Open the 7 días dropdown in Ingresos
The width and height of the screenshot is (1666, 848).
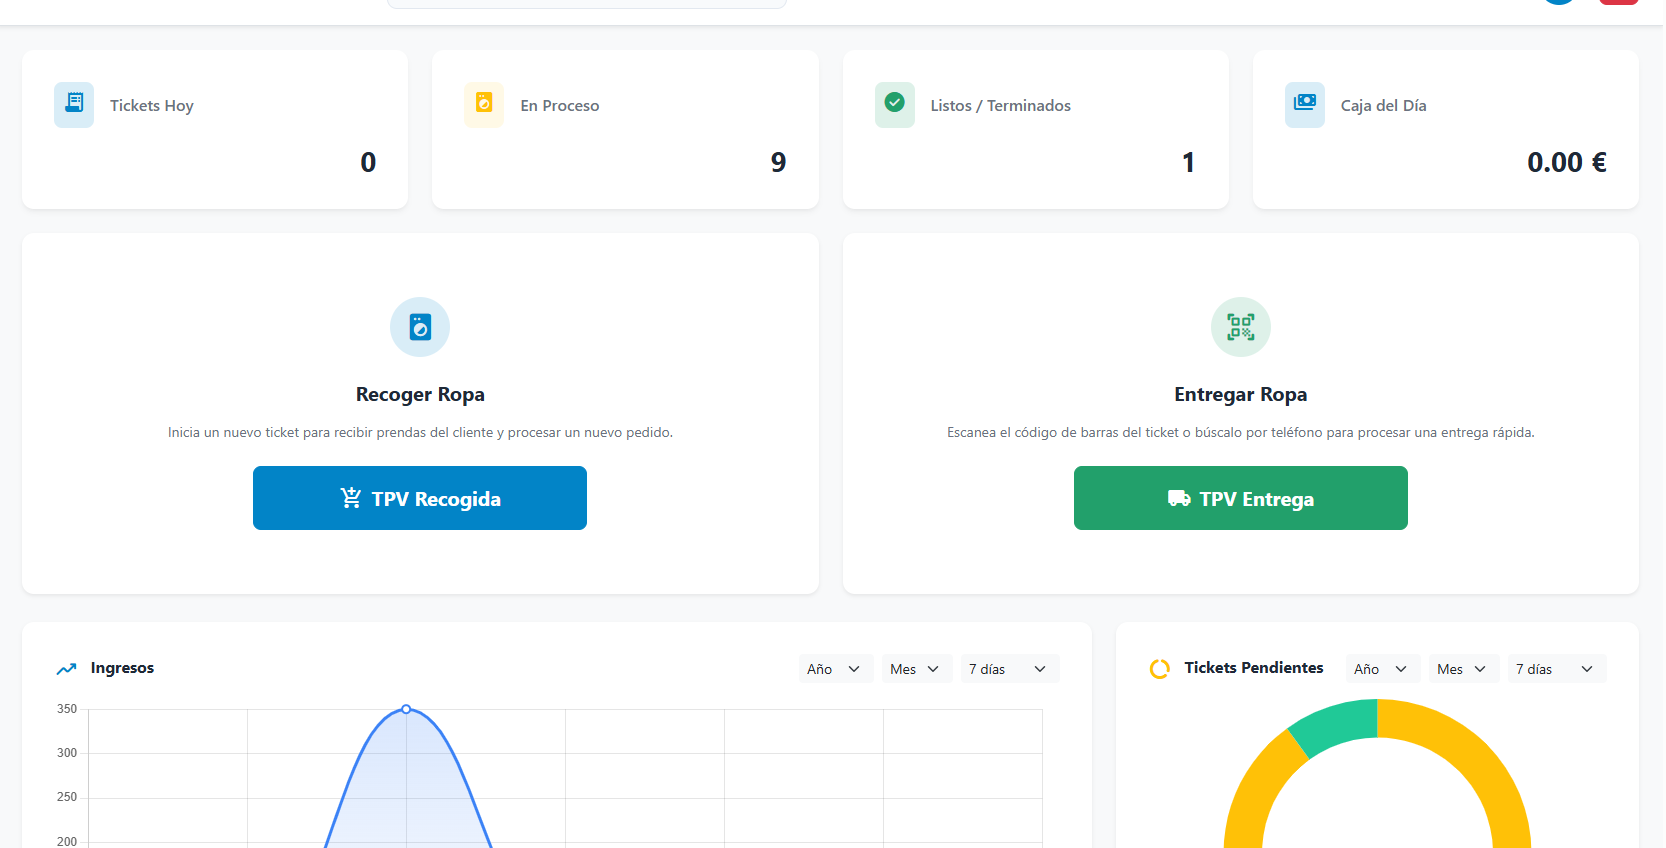pyautogui.click(x=1010, y=669)
